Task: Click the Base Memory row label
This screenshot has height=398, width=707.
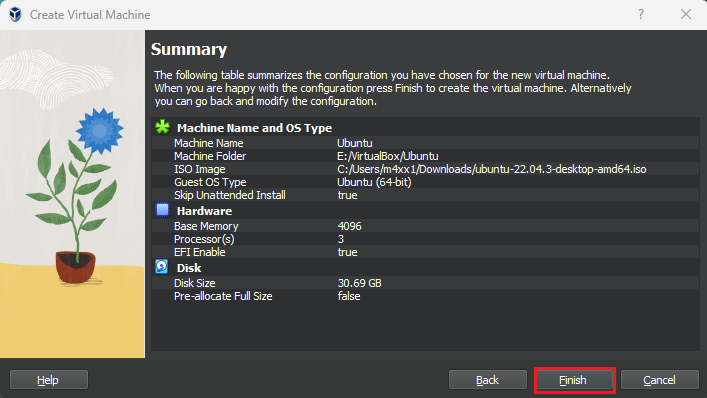Action: (206, 226)
